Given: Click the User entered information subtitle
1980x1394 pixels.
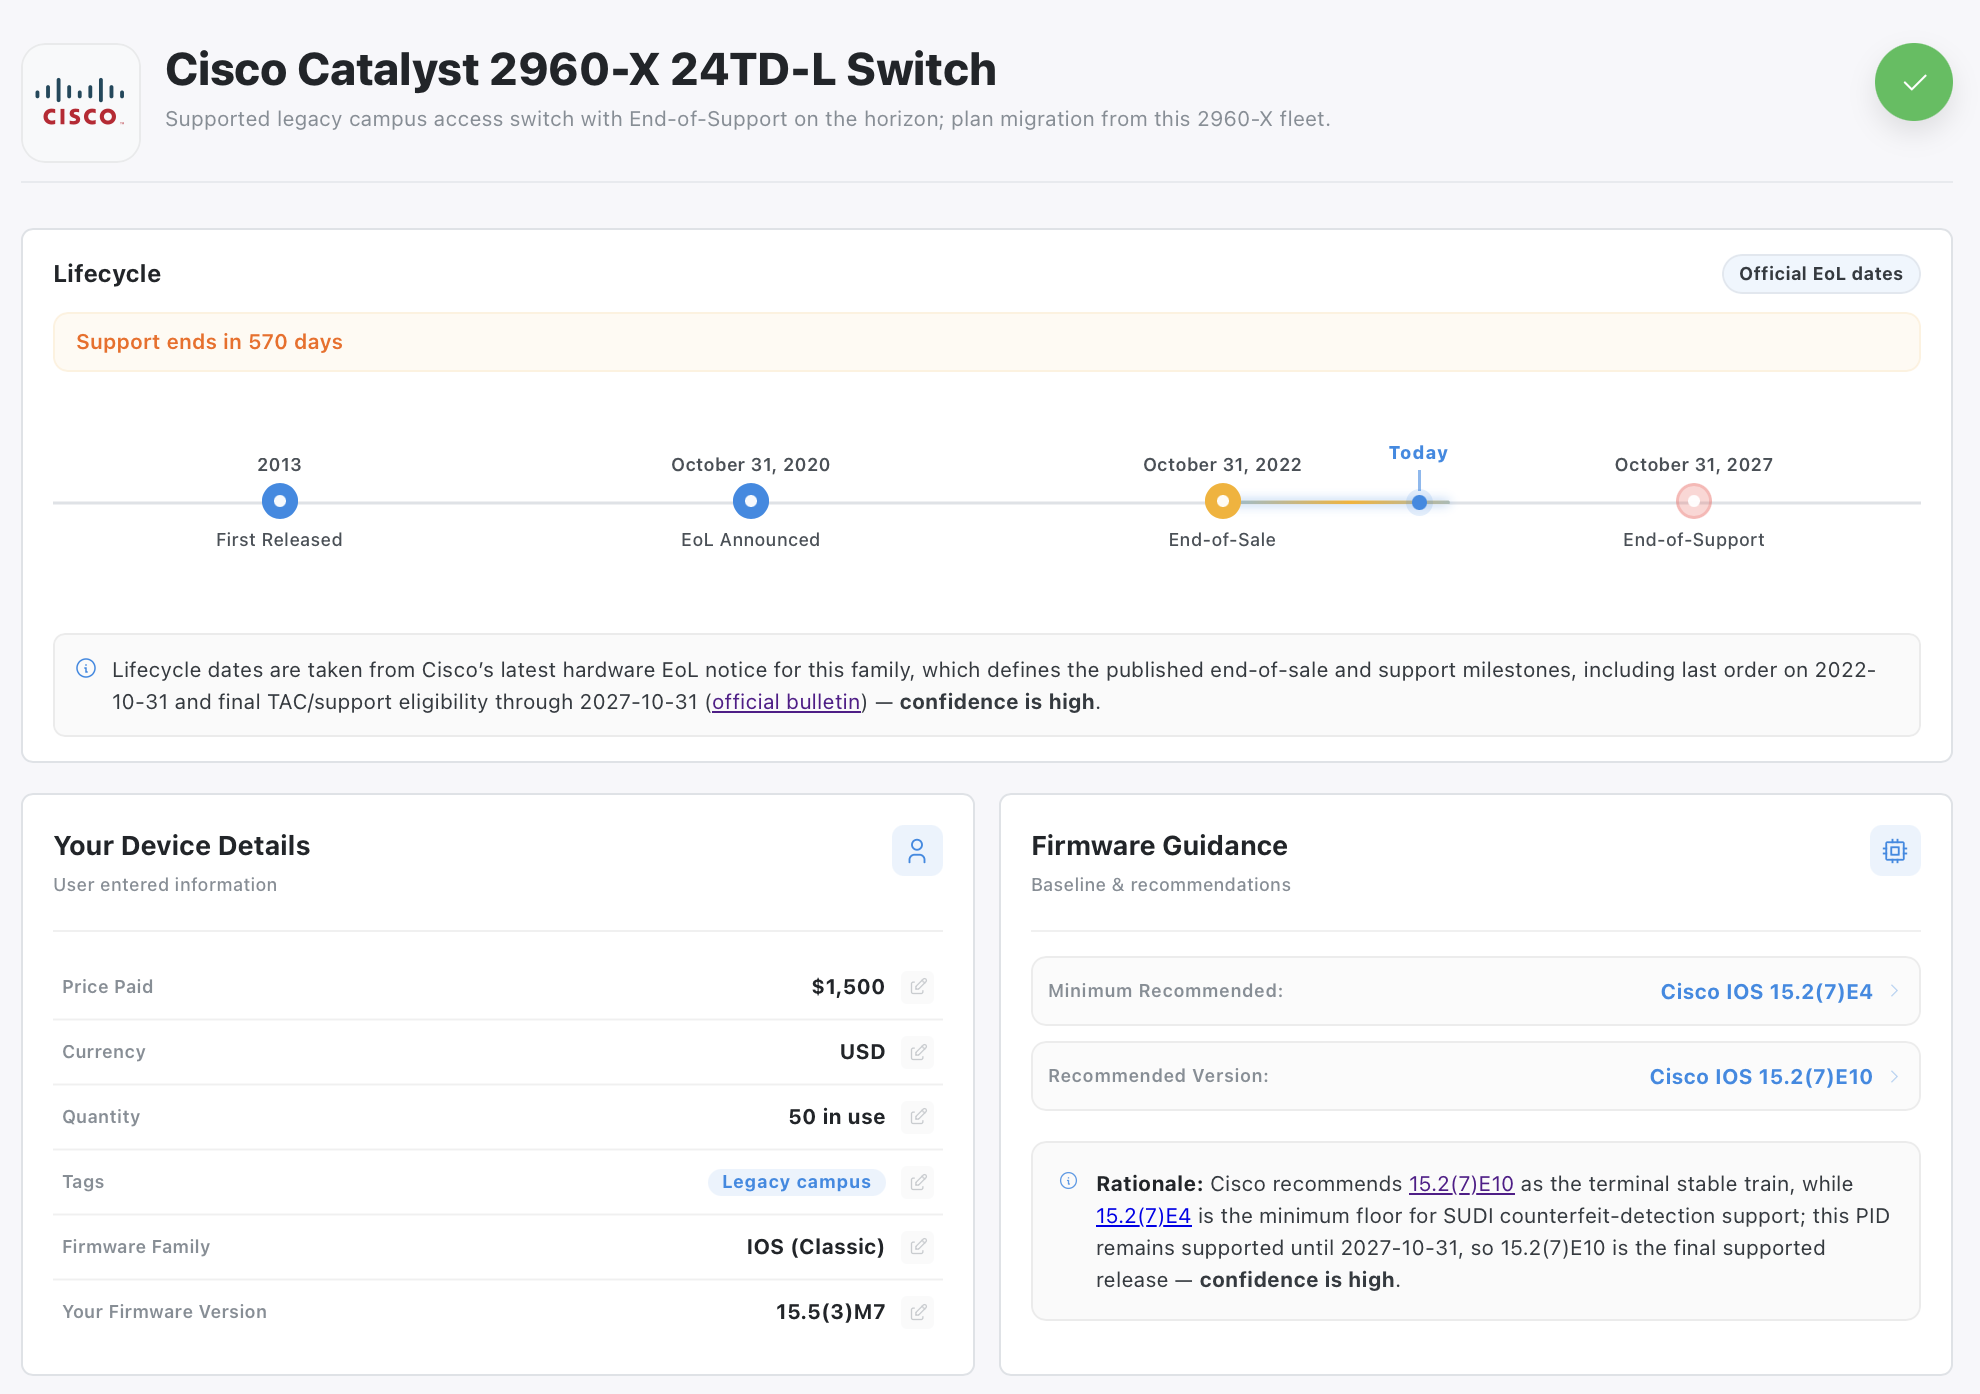Looking at the screenshot, I should coord(165,885).
